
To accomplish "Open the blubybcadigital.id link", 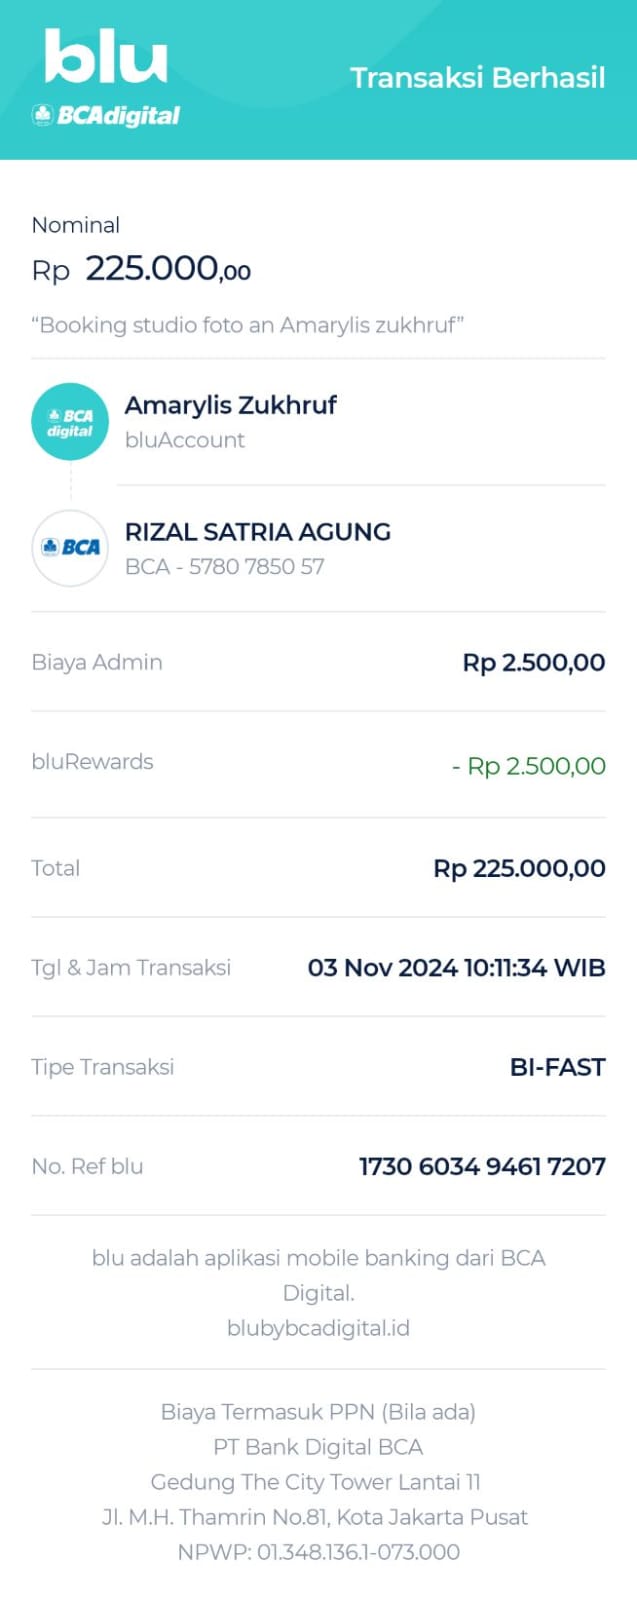I will pos(318,1328).
